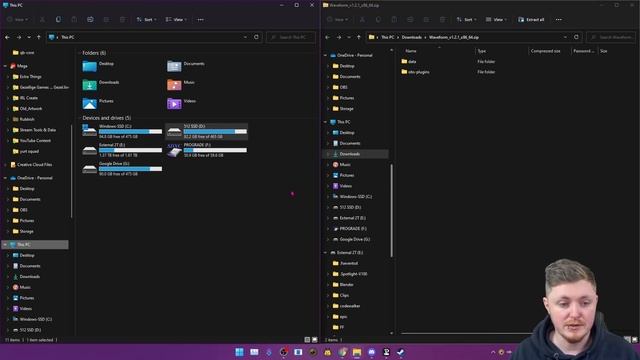Screen dimensions: 640x360
Task: Collapse the Devices and drives (5) group
Action: [x=79, y=118]
